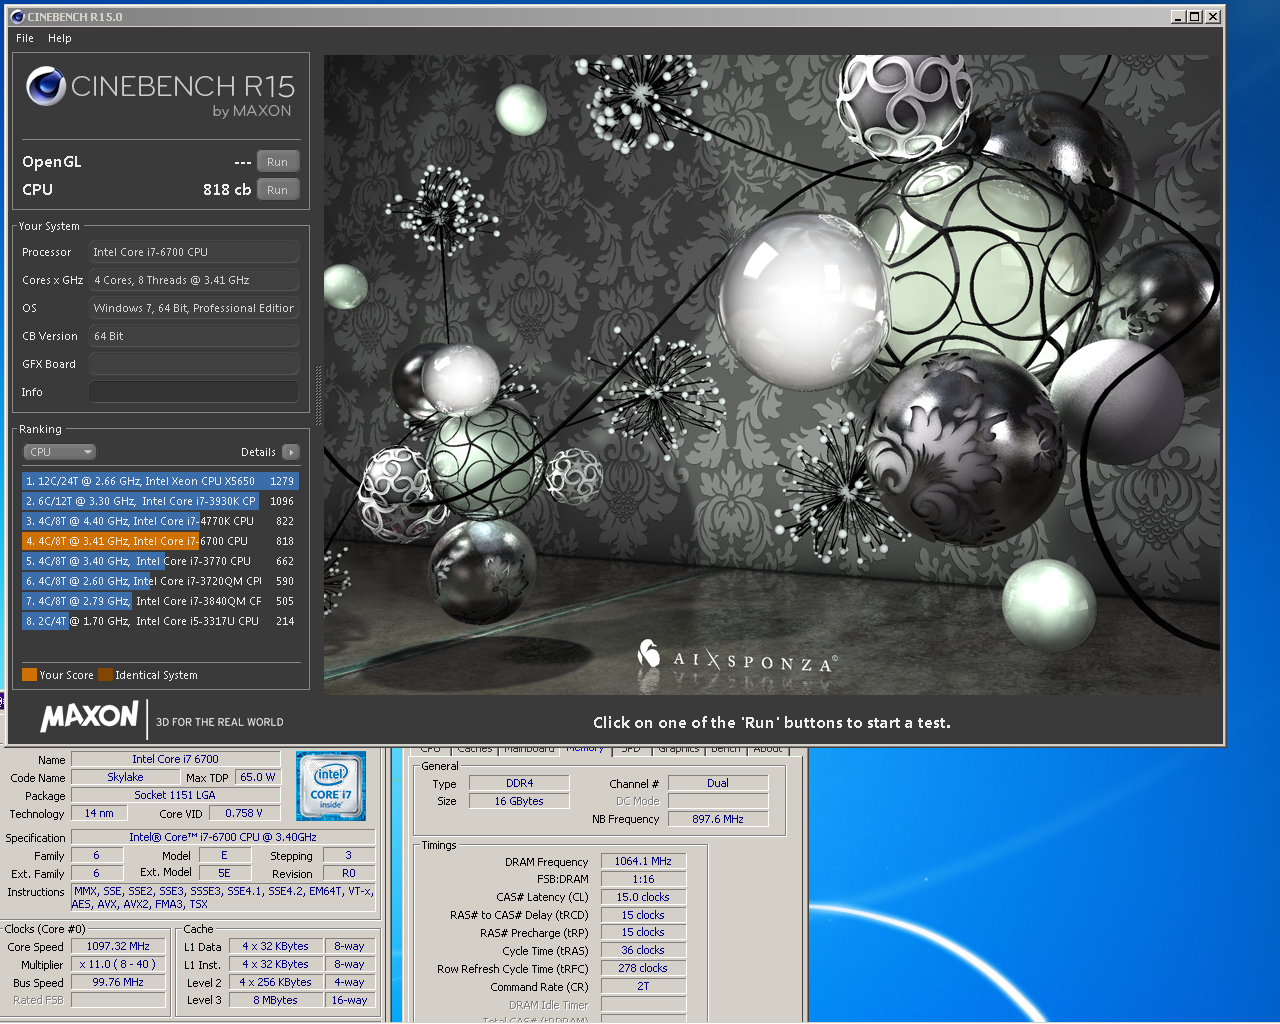Click the Technology value 14 nm
This screenshot has height=1024, width=1280.
pos(99,813)
